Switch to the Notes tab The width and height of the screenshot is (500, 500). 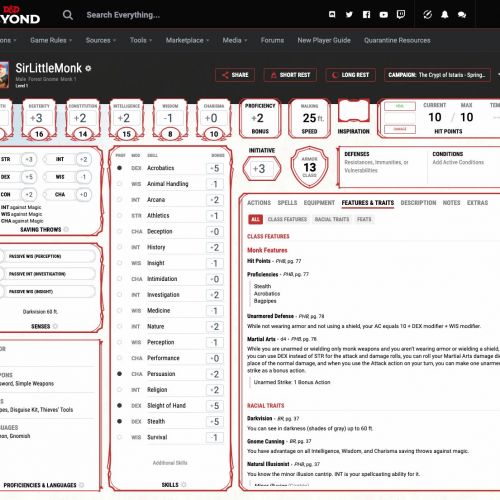tap(451, 203)
